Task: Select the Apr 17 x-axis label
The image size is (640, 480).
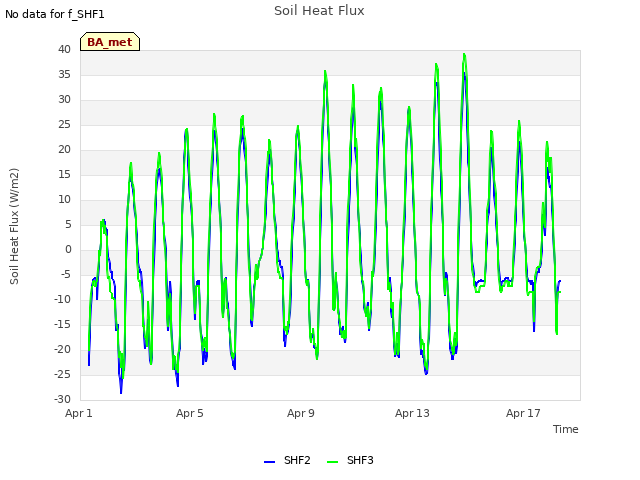Action: coord(523,413)
